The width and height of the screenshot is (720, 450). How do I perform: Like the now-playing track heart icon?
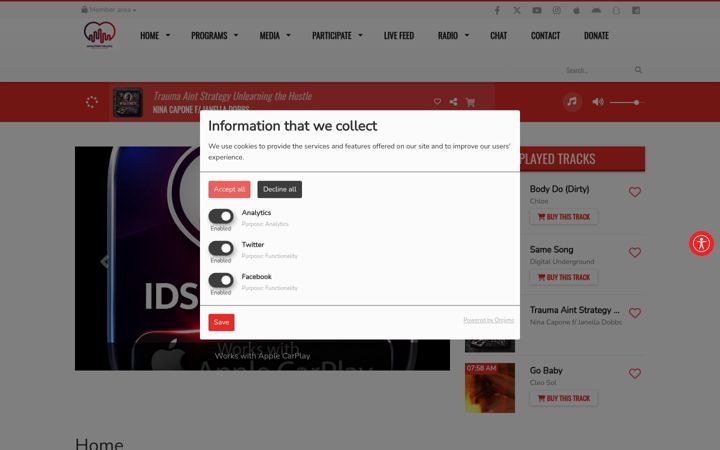(x=437, y=101)
